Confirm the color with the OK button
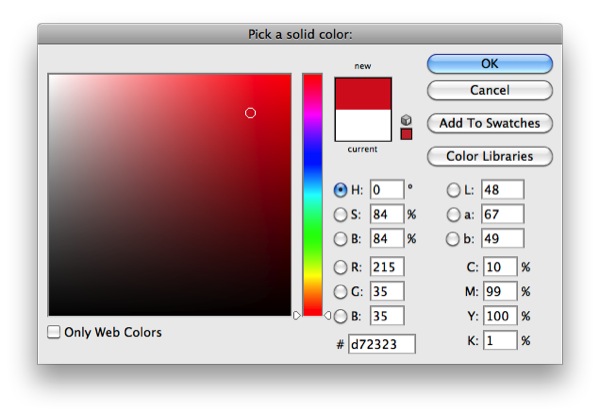 (x=490, y=64)
